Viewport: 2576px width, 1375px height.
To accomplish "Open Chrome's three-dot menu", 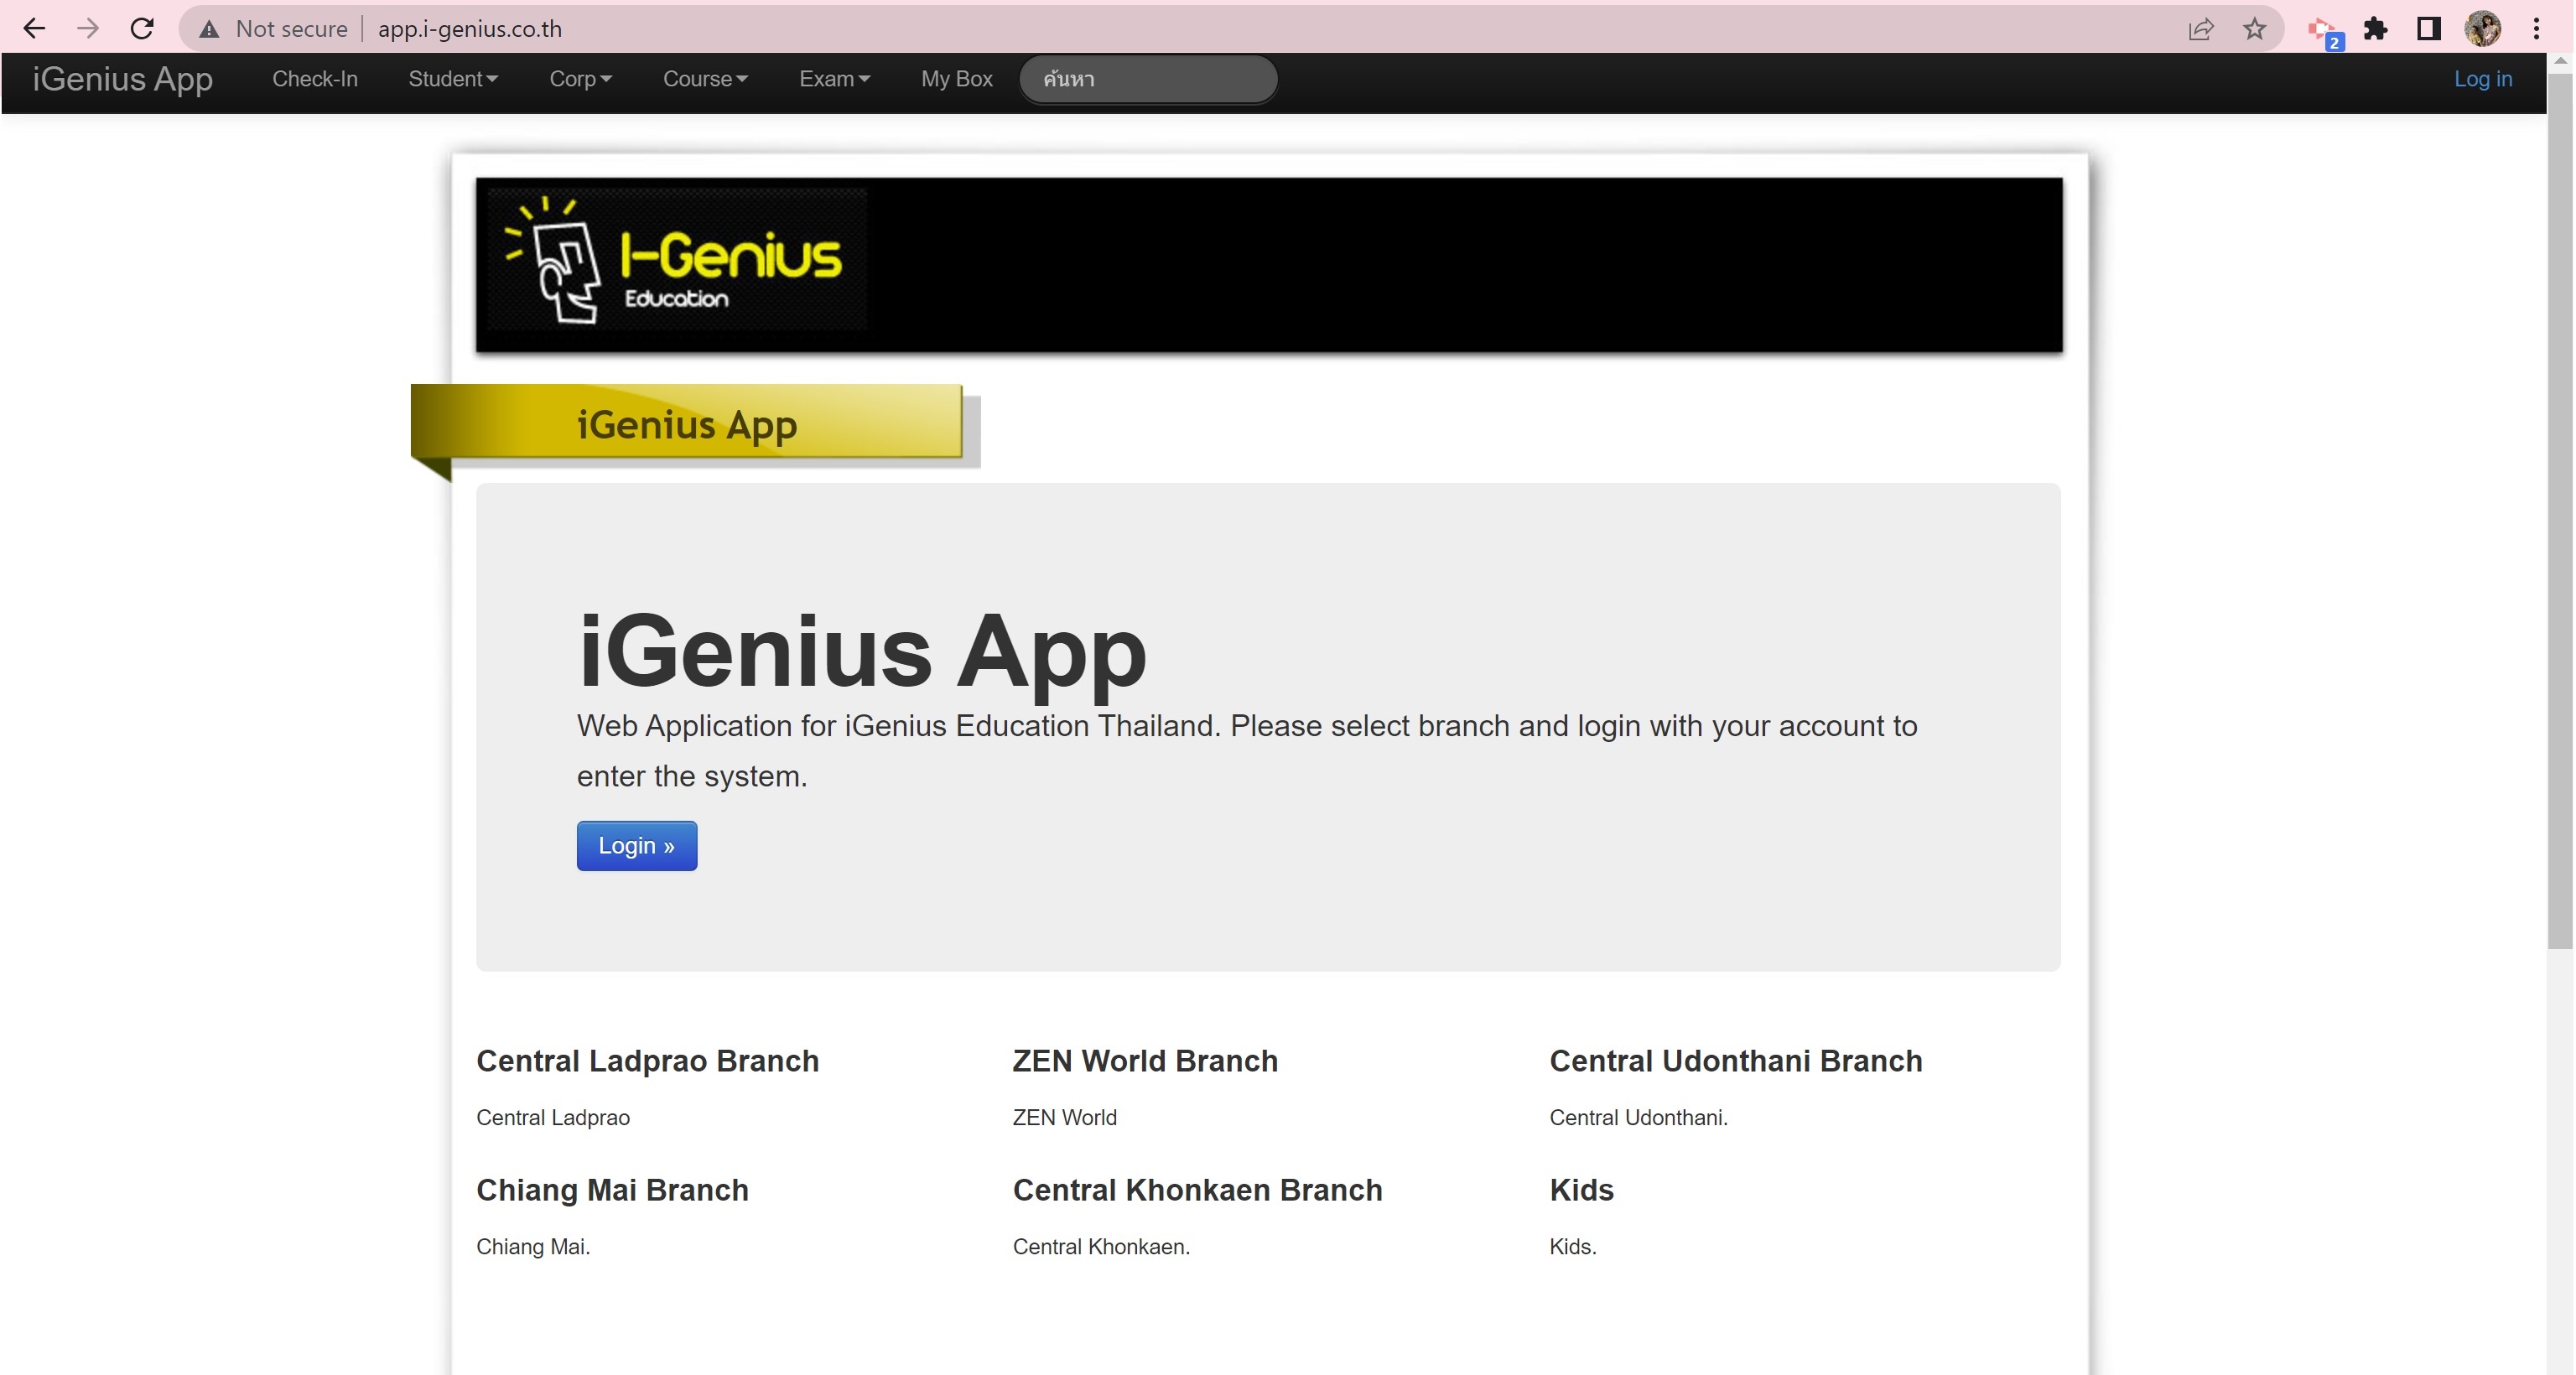I will tap(2537, 29).
